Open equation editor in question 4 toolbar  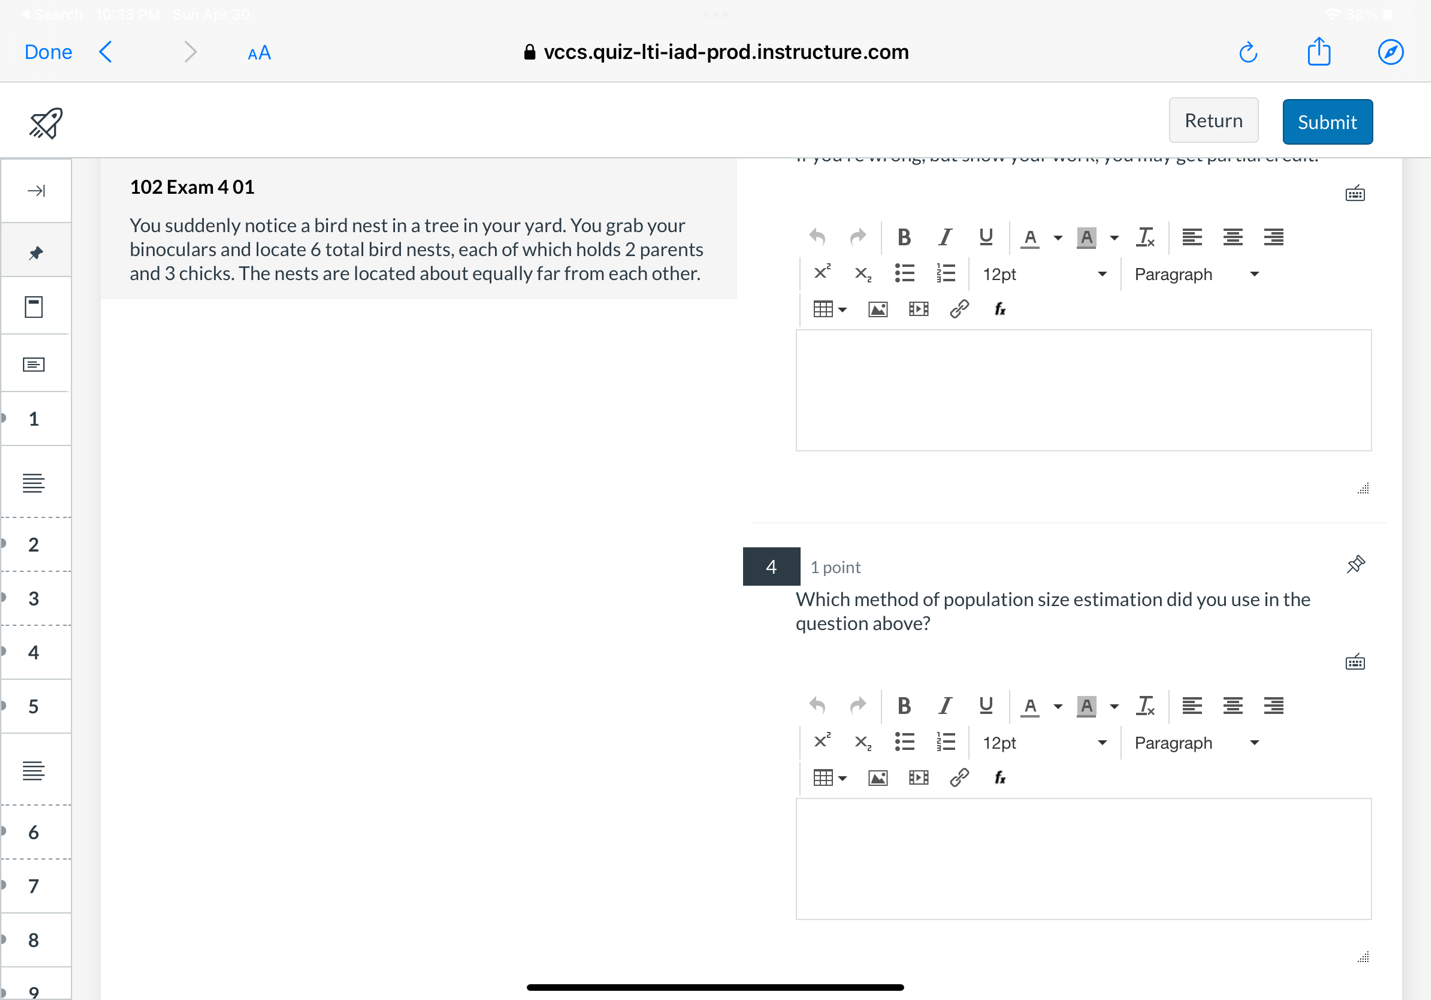tap(999, 778)
